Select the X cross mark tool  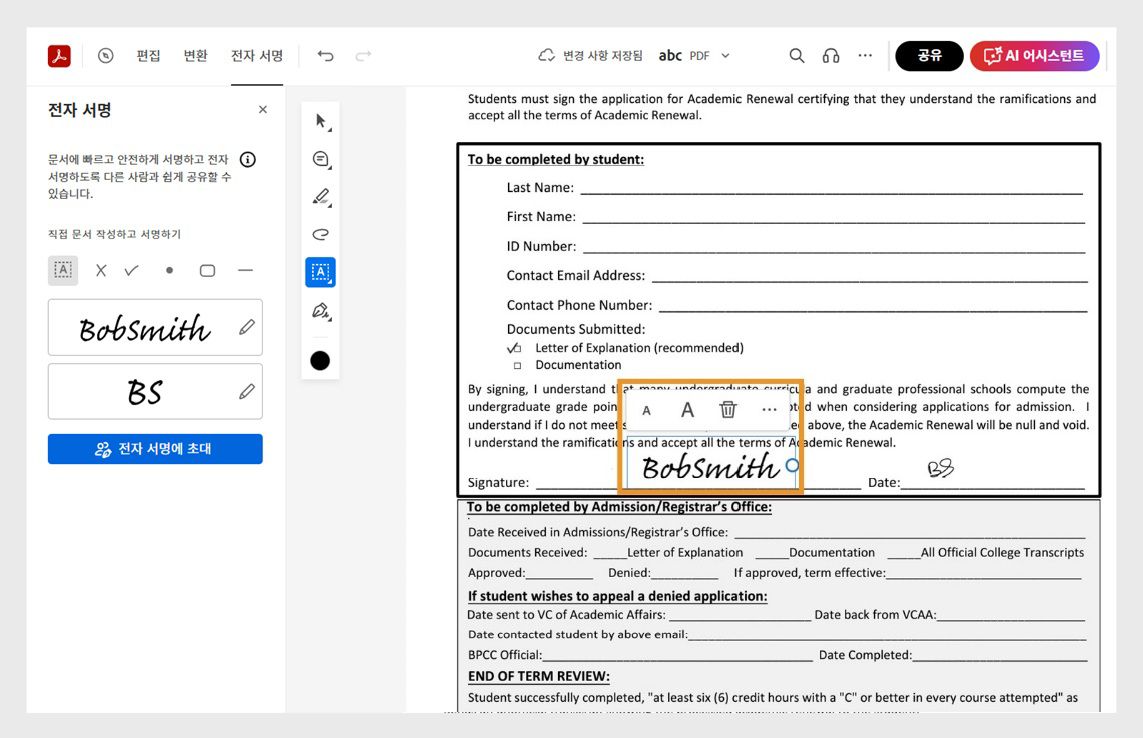[101, 271]
